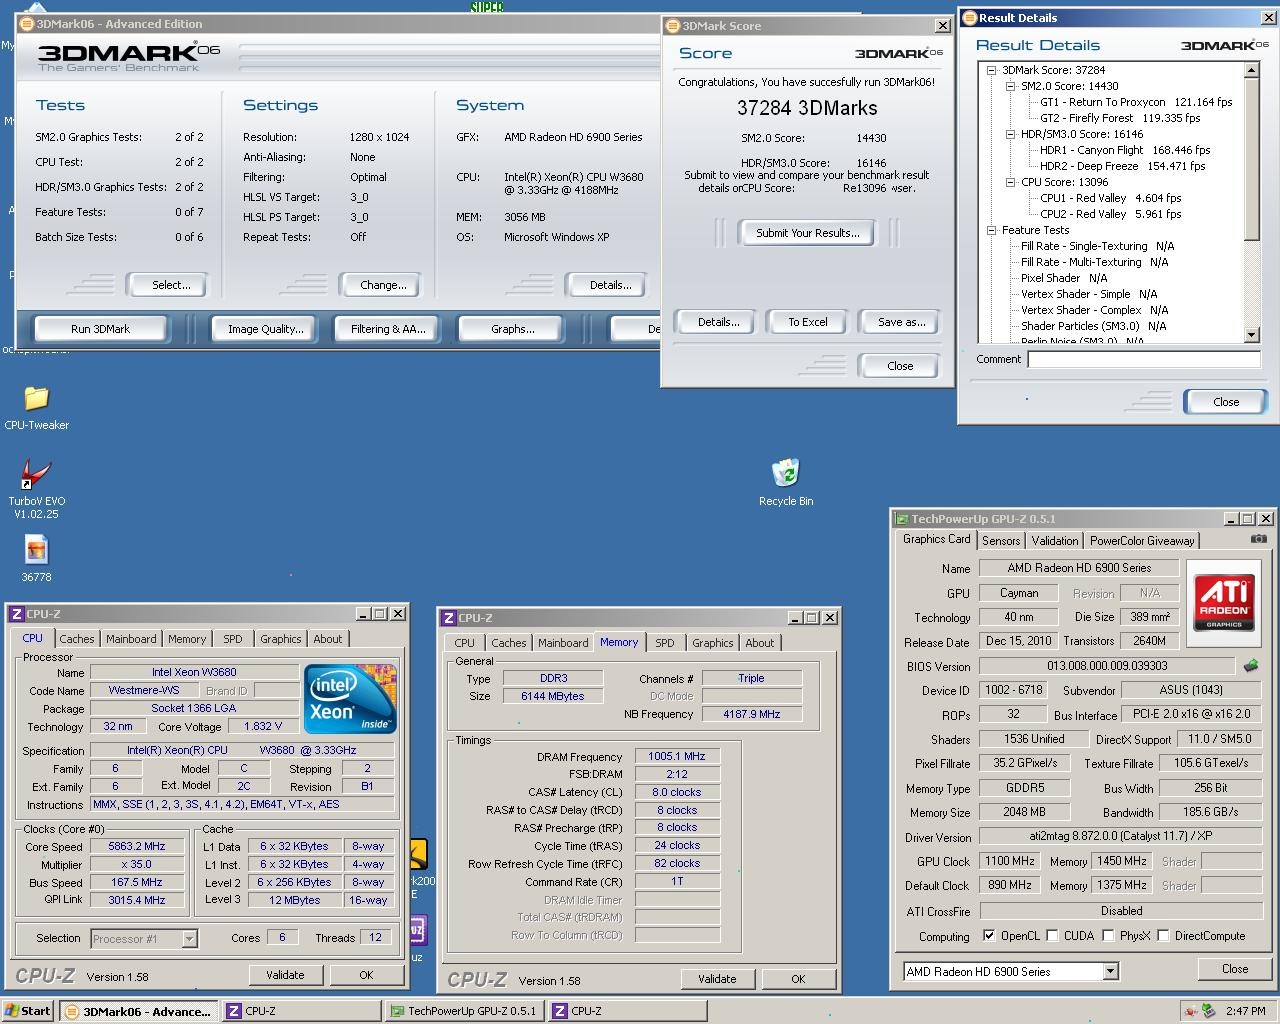This screenshot has width=1280, height=1024.
Task: Click into the Comment text field
Action: point(1143,359)
